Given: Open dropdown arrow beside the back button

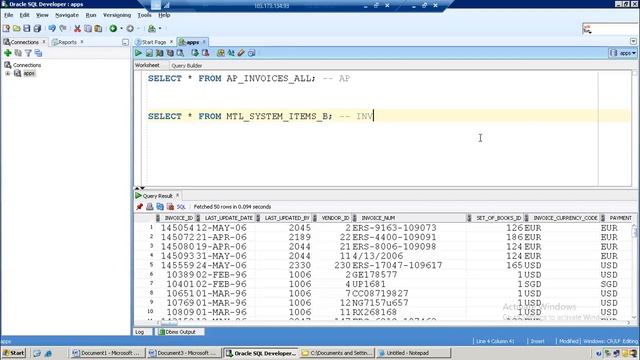Looking at the screenshot, I should (x=121, y=29).
